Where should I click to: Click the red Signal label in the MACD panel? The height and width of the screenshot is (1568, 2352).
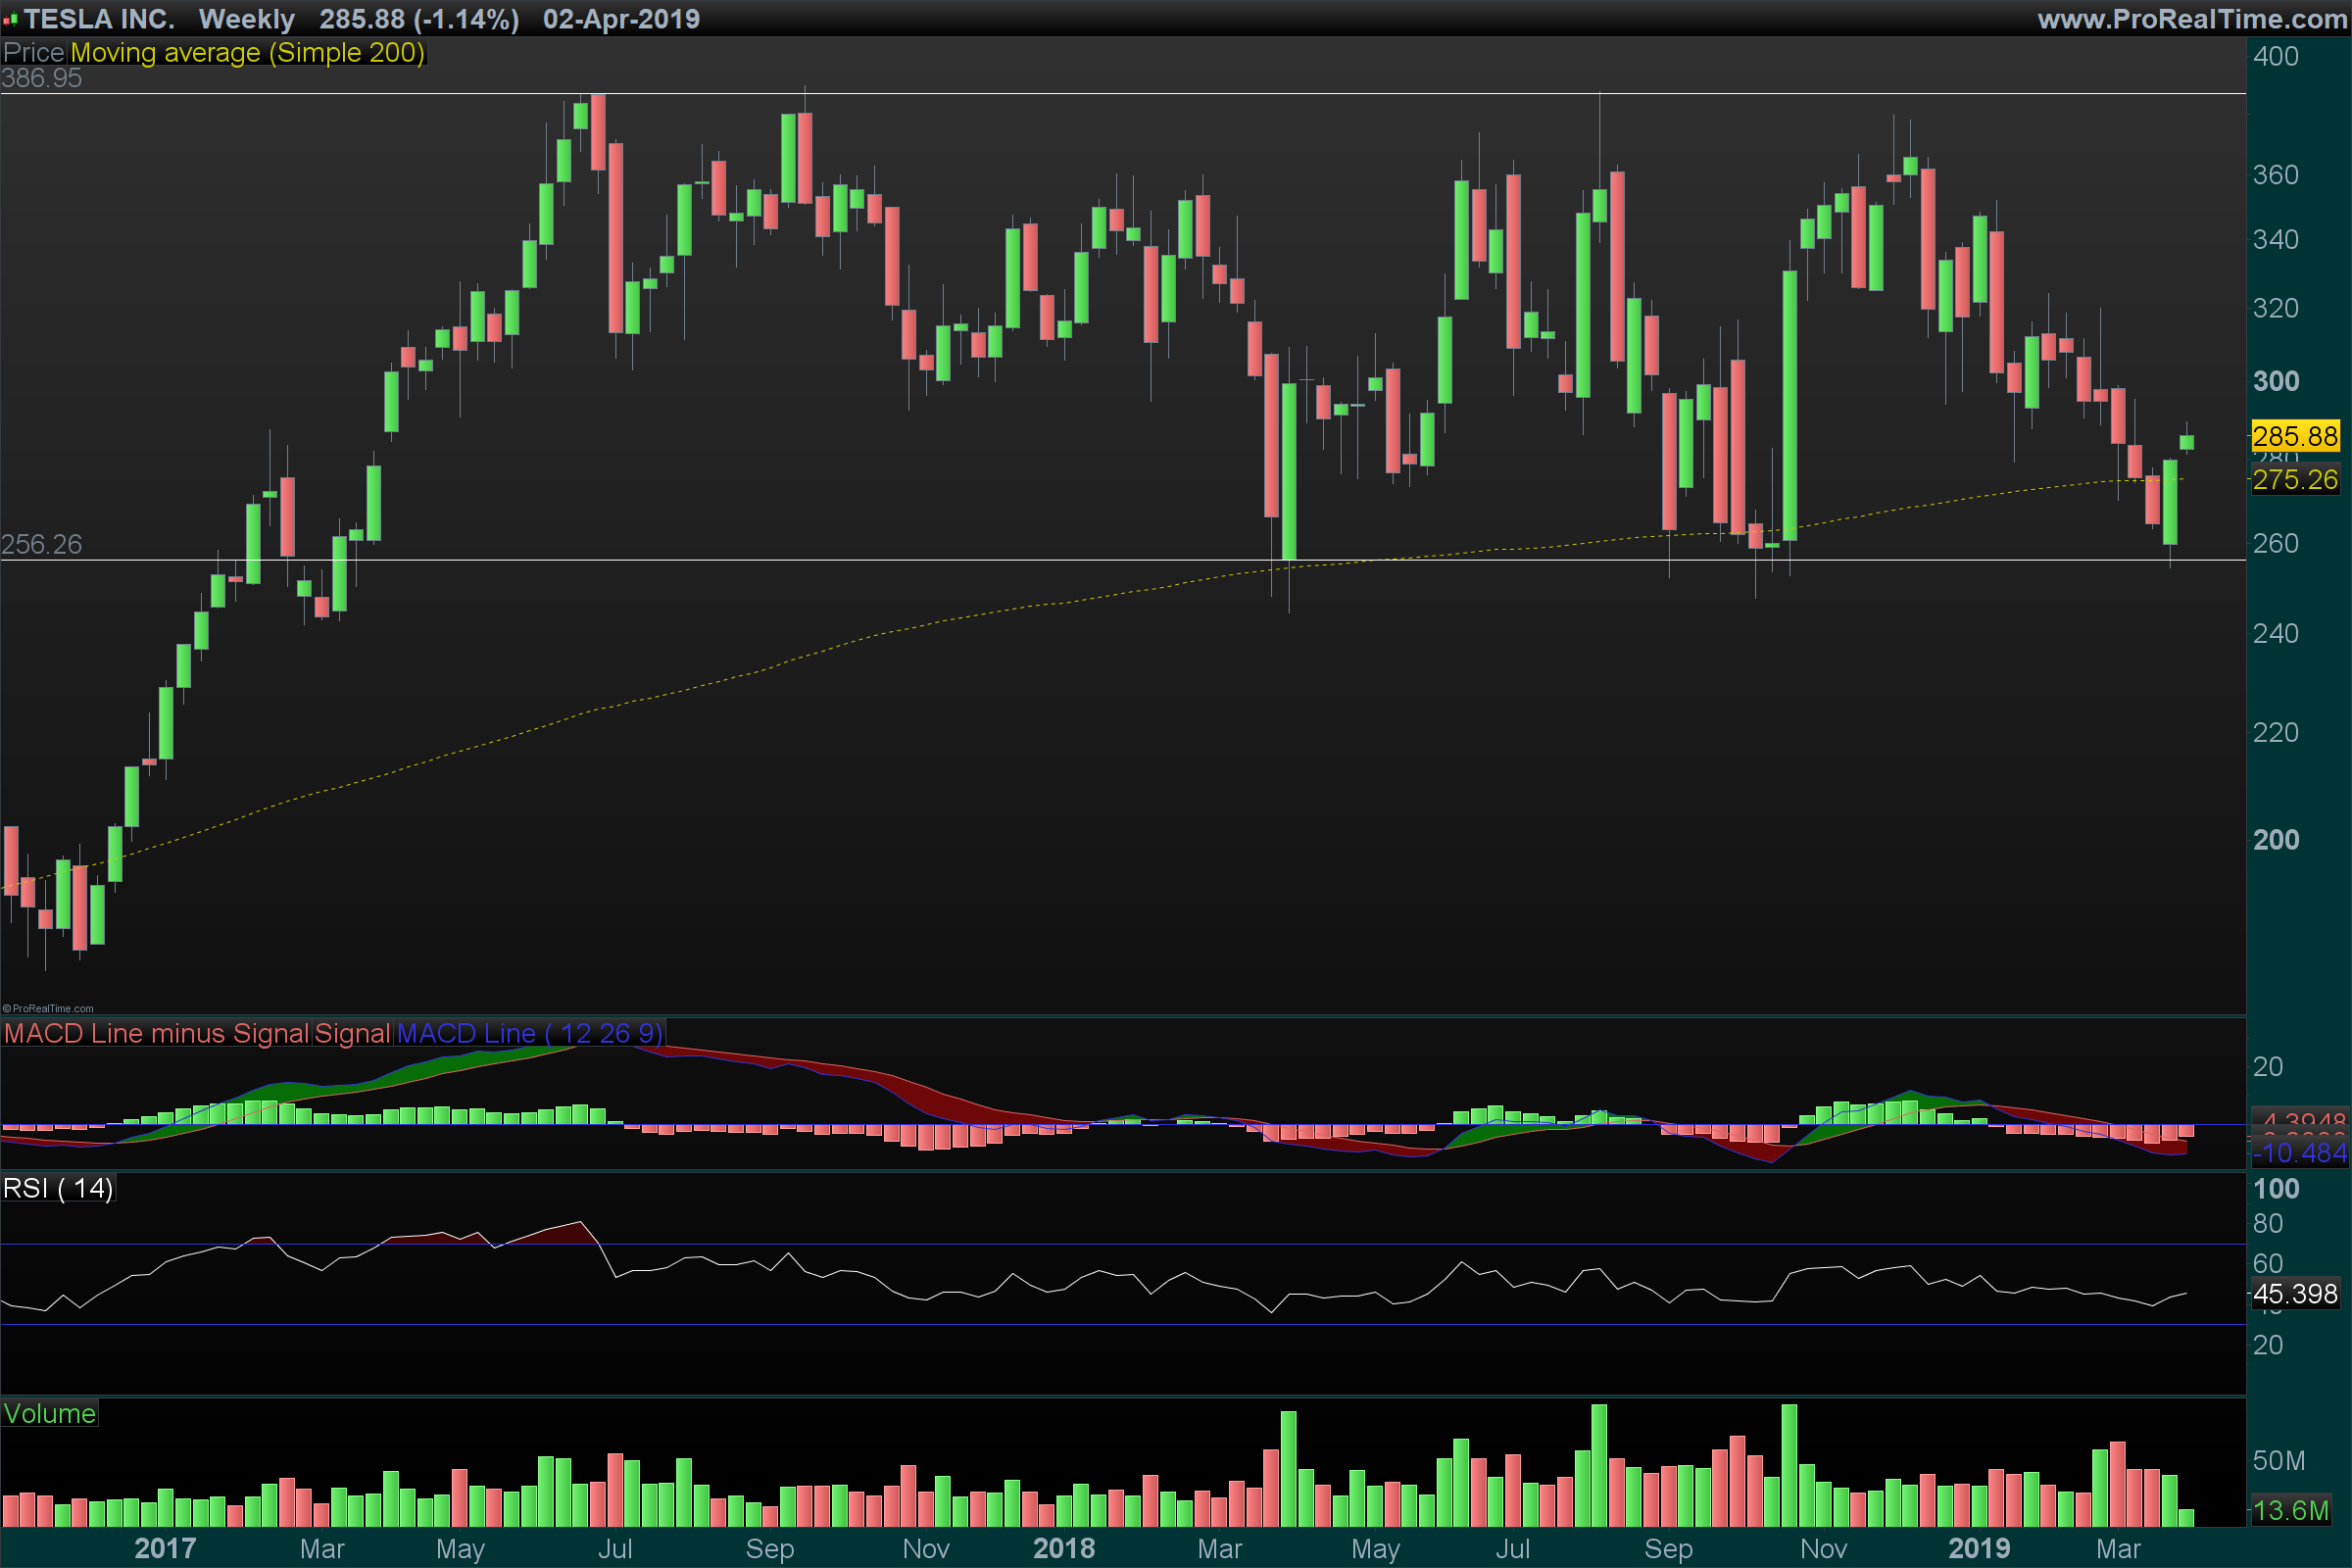(x=352, y=1033)
